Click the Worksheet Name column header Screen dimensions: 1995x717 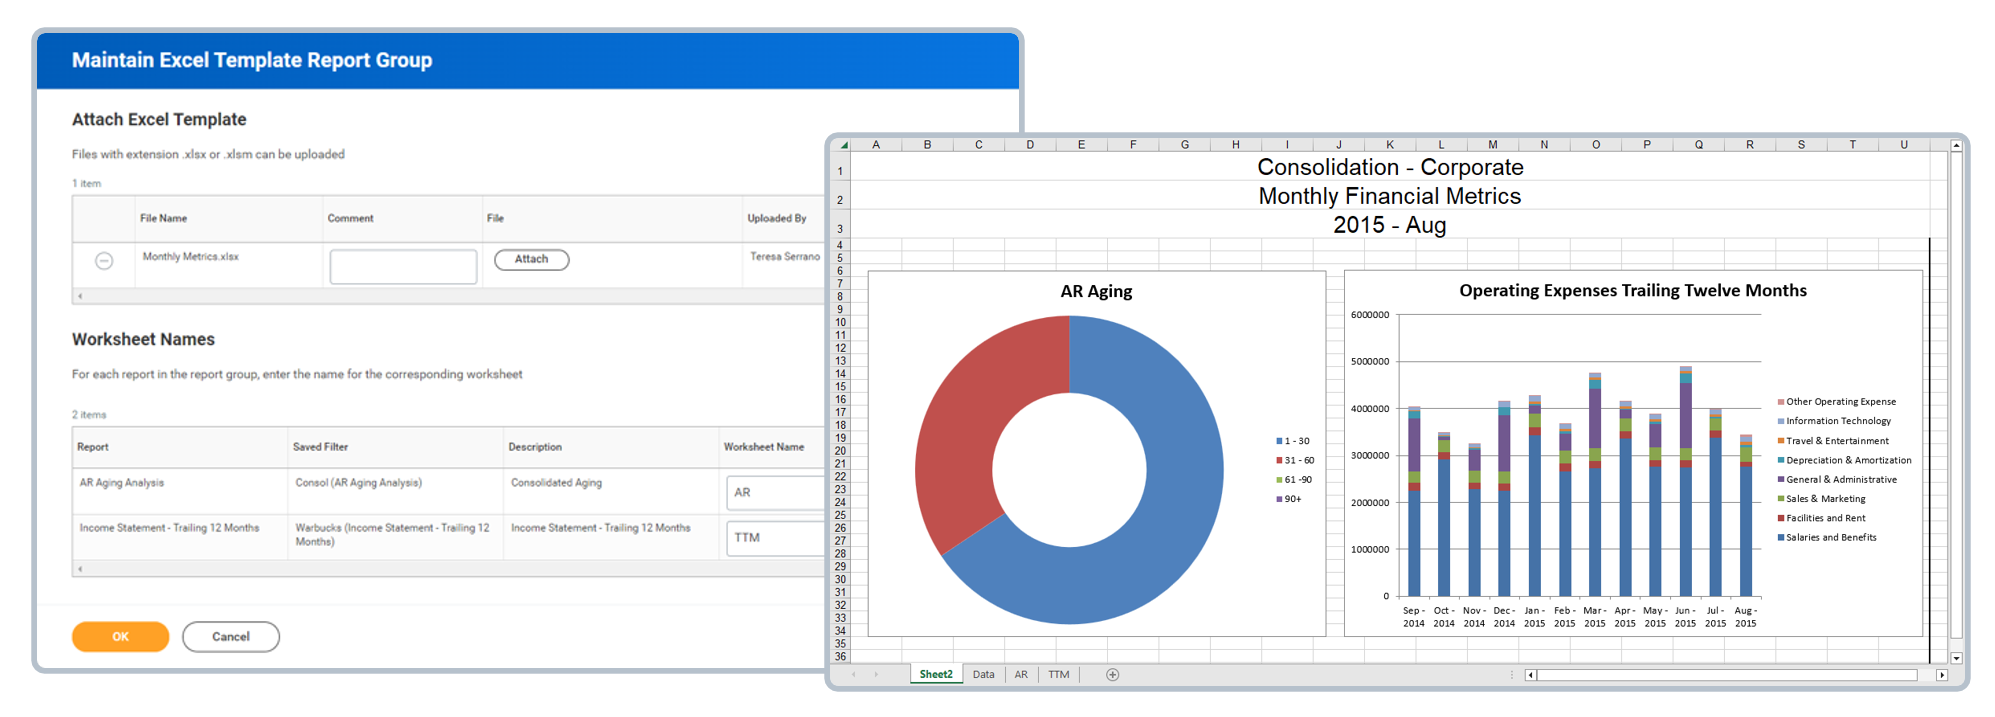click(764, 447)
